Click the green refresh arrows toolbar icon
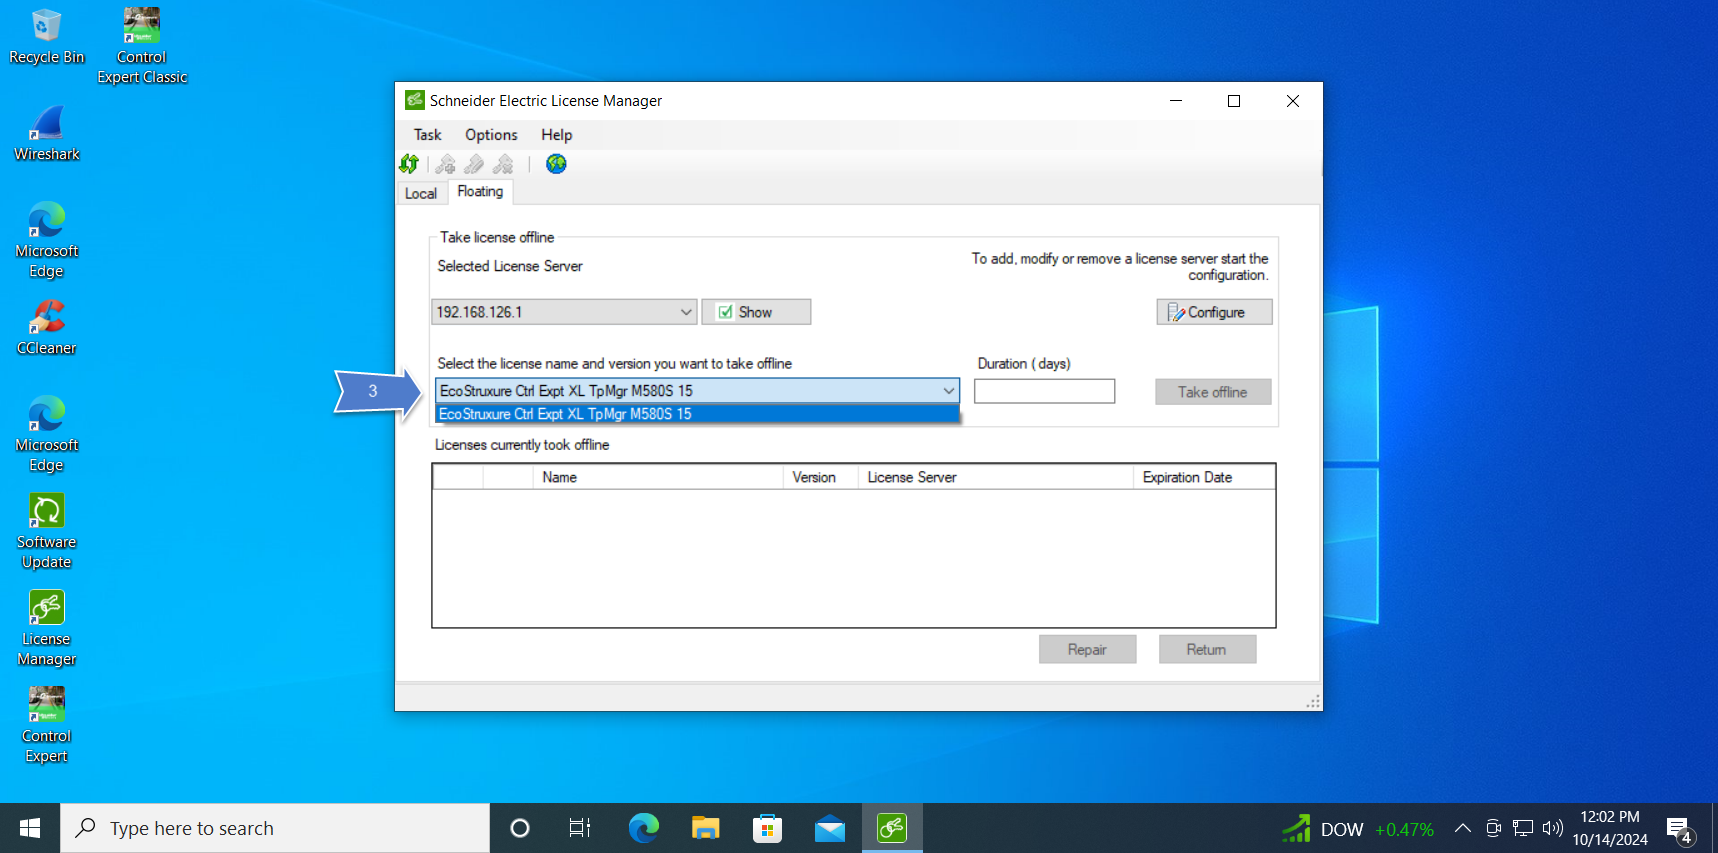The image size is (1718, 853). [x=409, y=164]
